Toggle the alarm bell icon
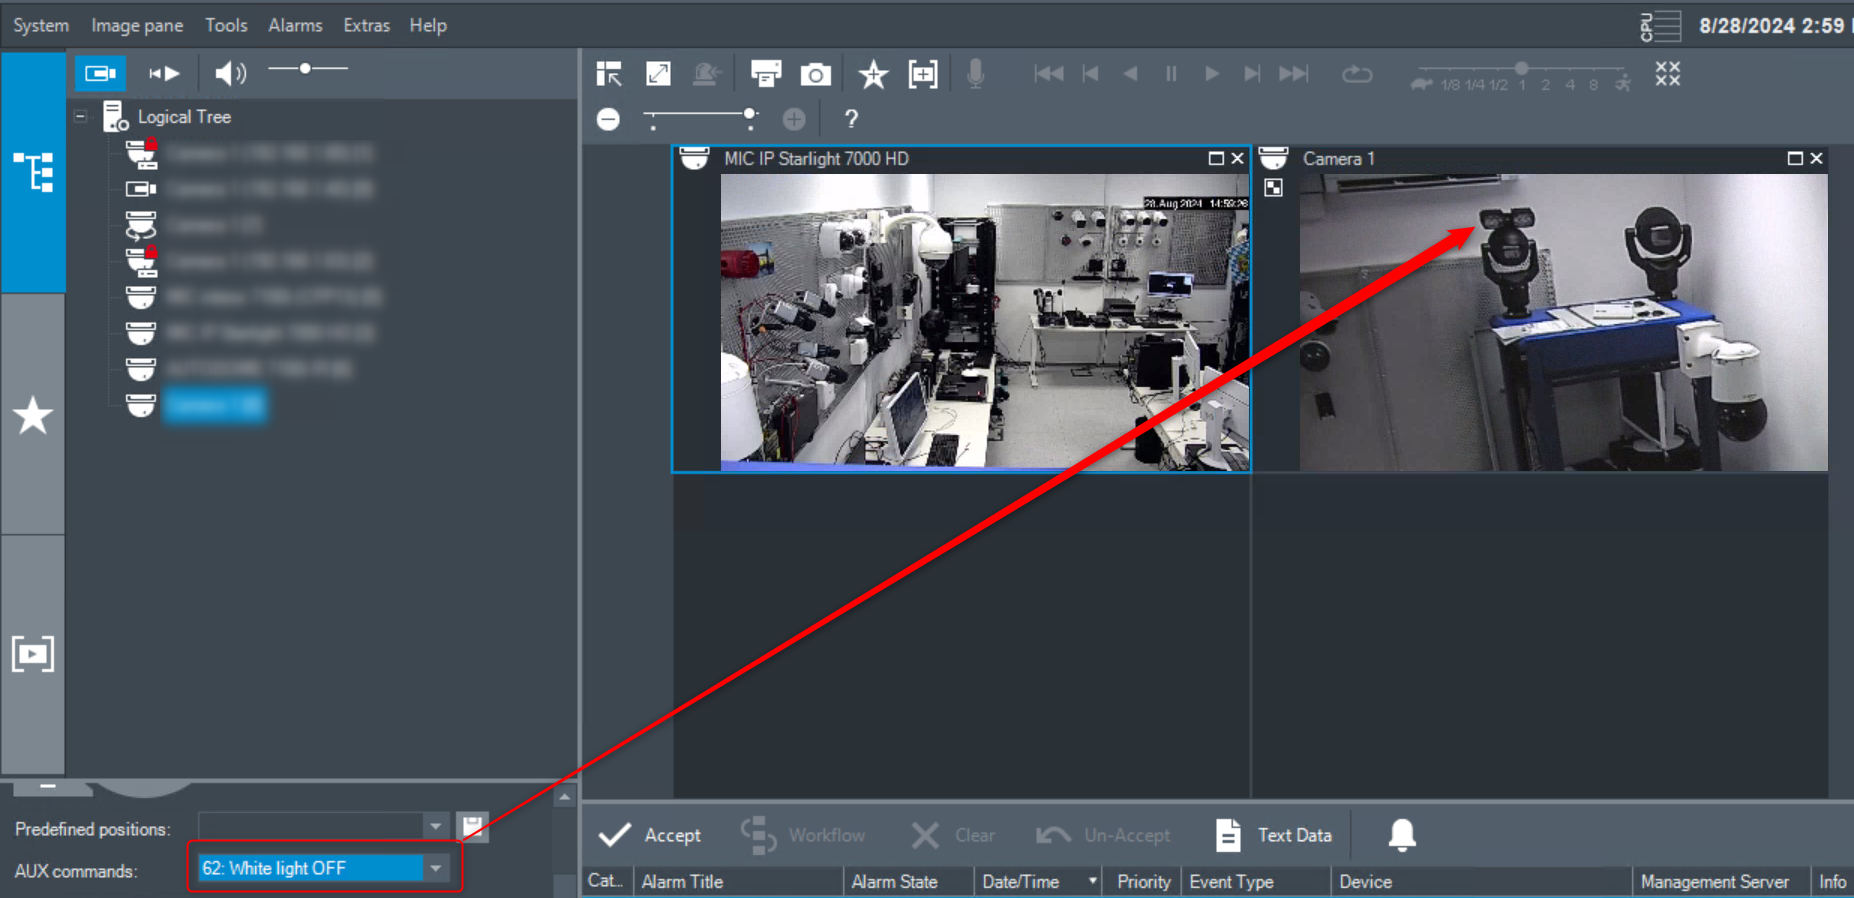This screenshot has width=1854, height=898. 1401,835
